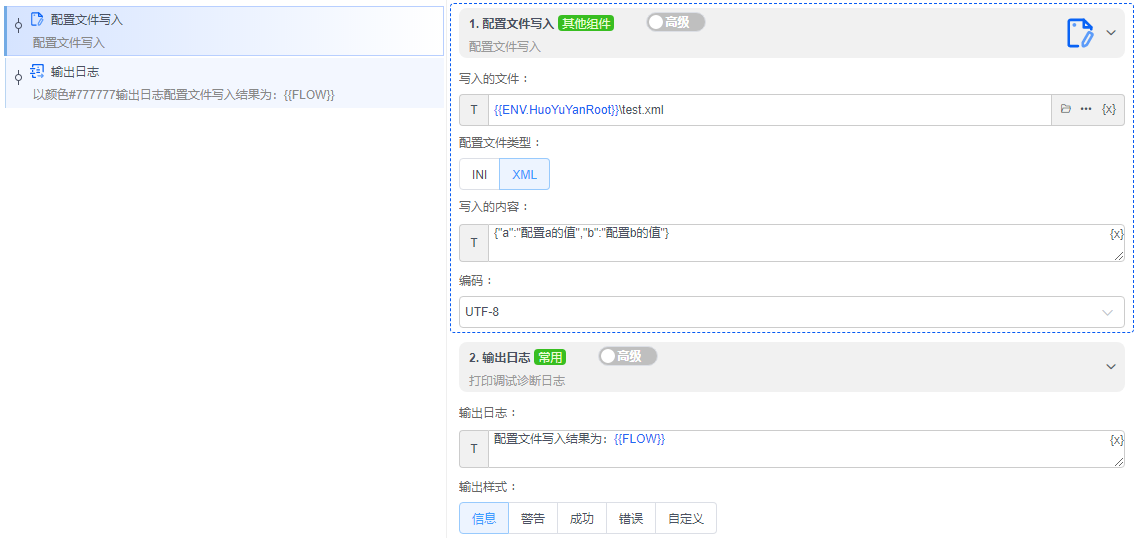Click the 其他组件 green tag
Viewport: 1137px width, 538px height.
(x=586, y=24)
